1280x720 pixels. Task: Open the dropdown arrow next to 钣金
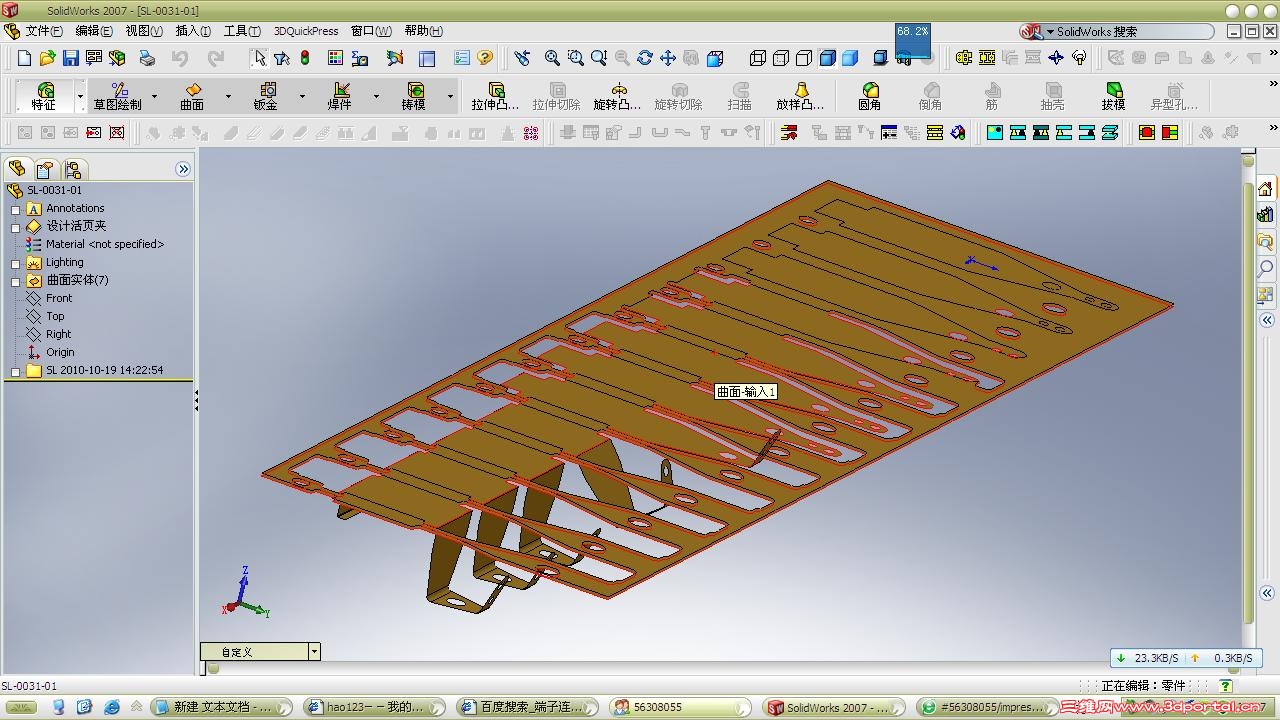pyautogui.click(x=302, y=96)
